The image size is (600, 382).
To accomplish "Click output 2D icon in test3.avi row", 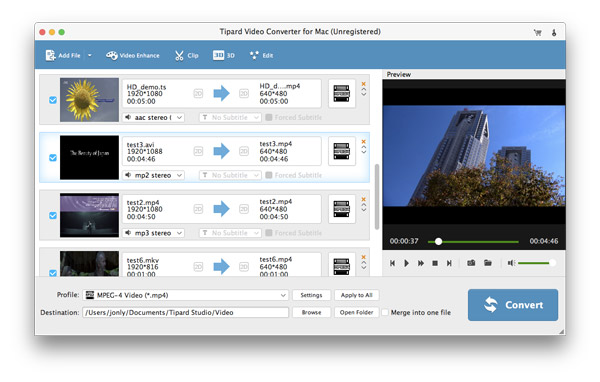I will (244, 151).
